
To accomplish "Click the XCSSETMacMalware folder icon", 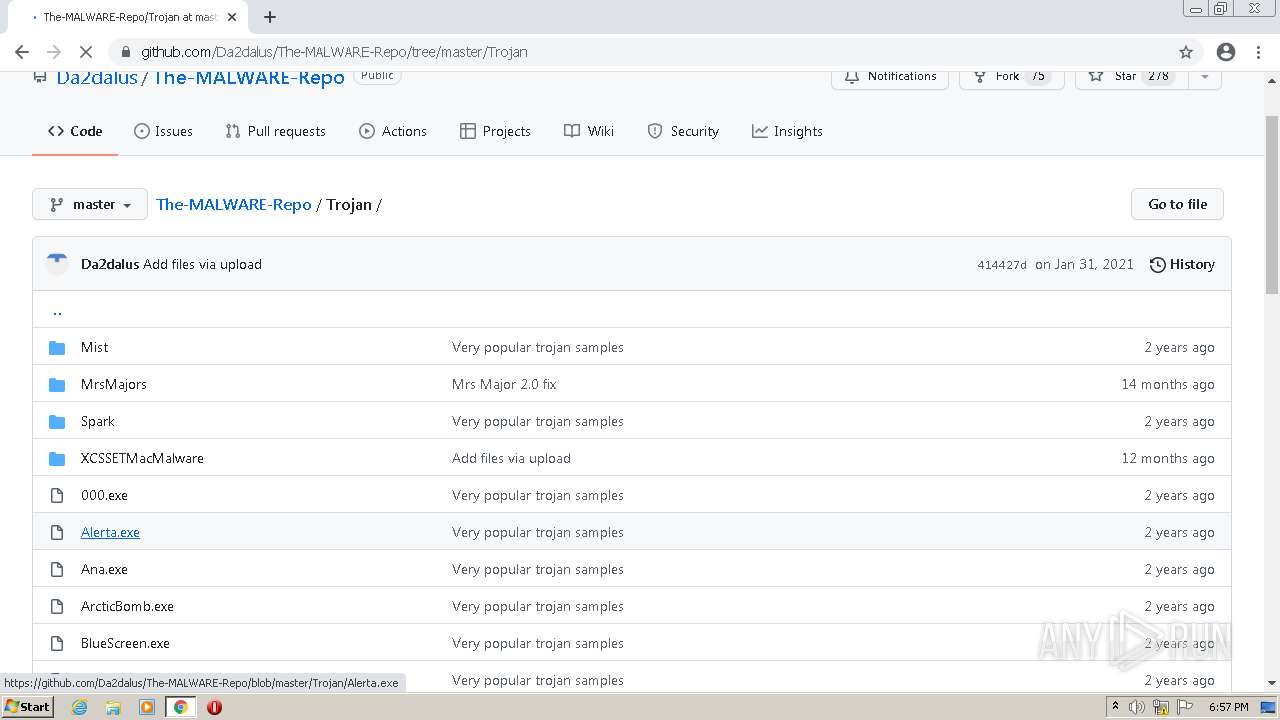I will [57, 459].
